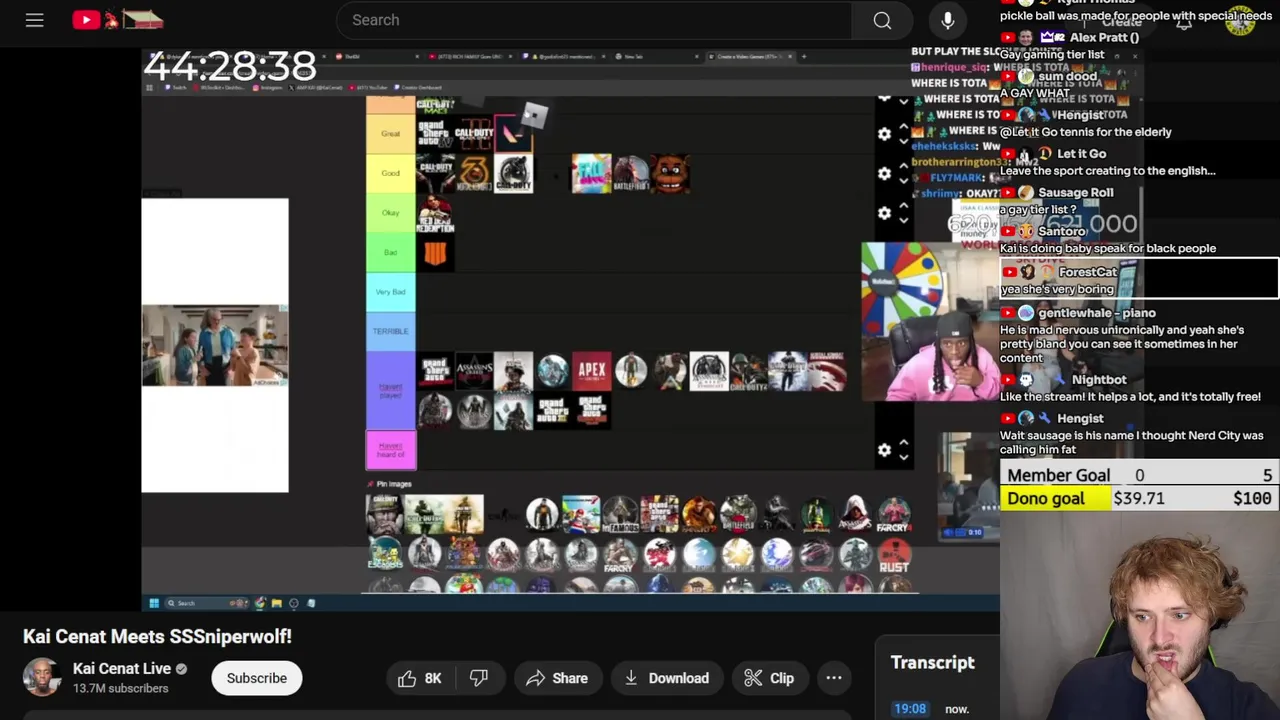
Task: Pick Five Nights at Freddy's bear icon
Action: [671, 173]
